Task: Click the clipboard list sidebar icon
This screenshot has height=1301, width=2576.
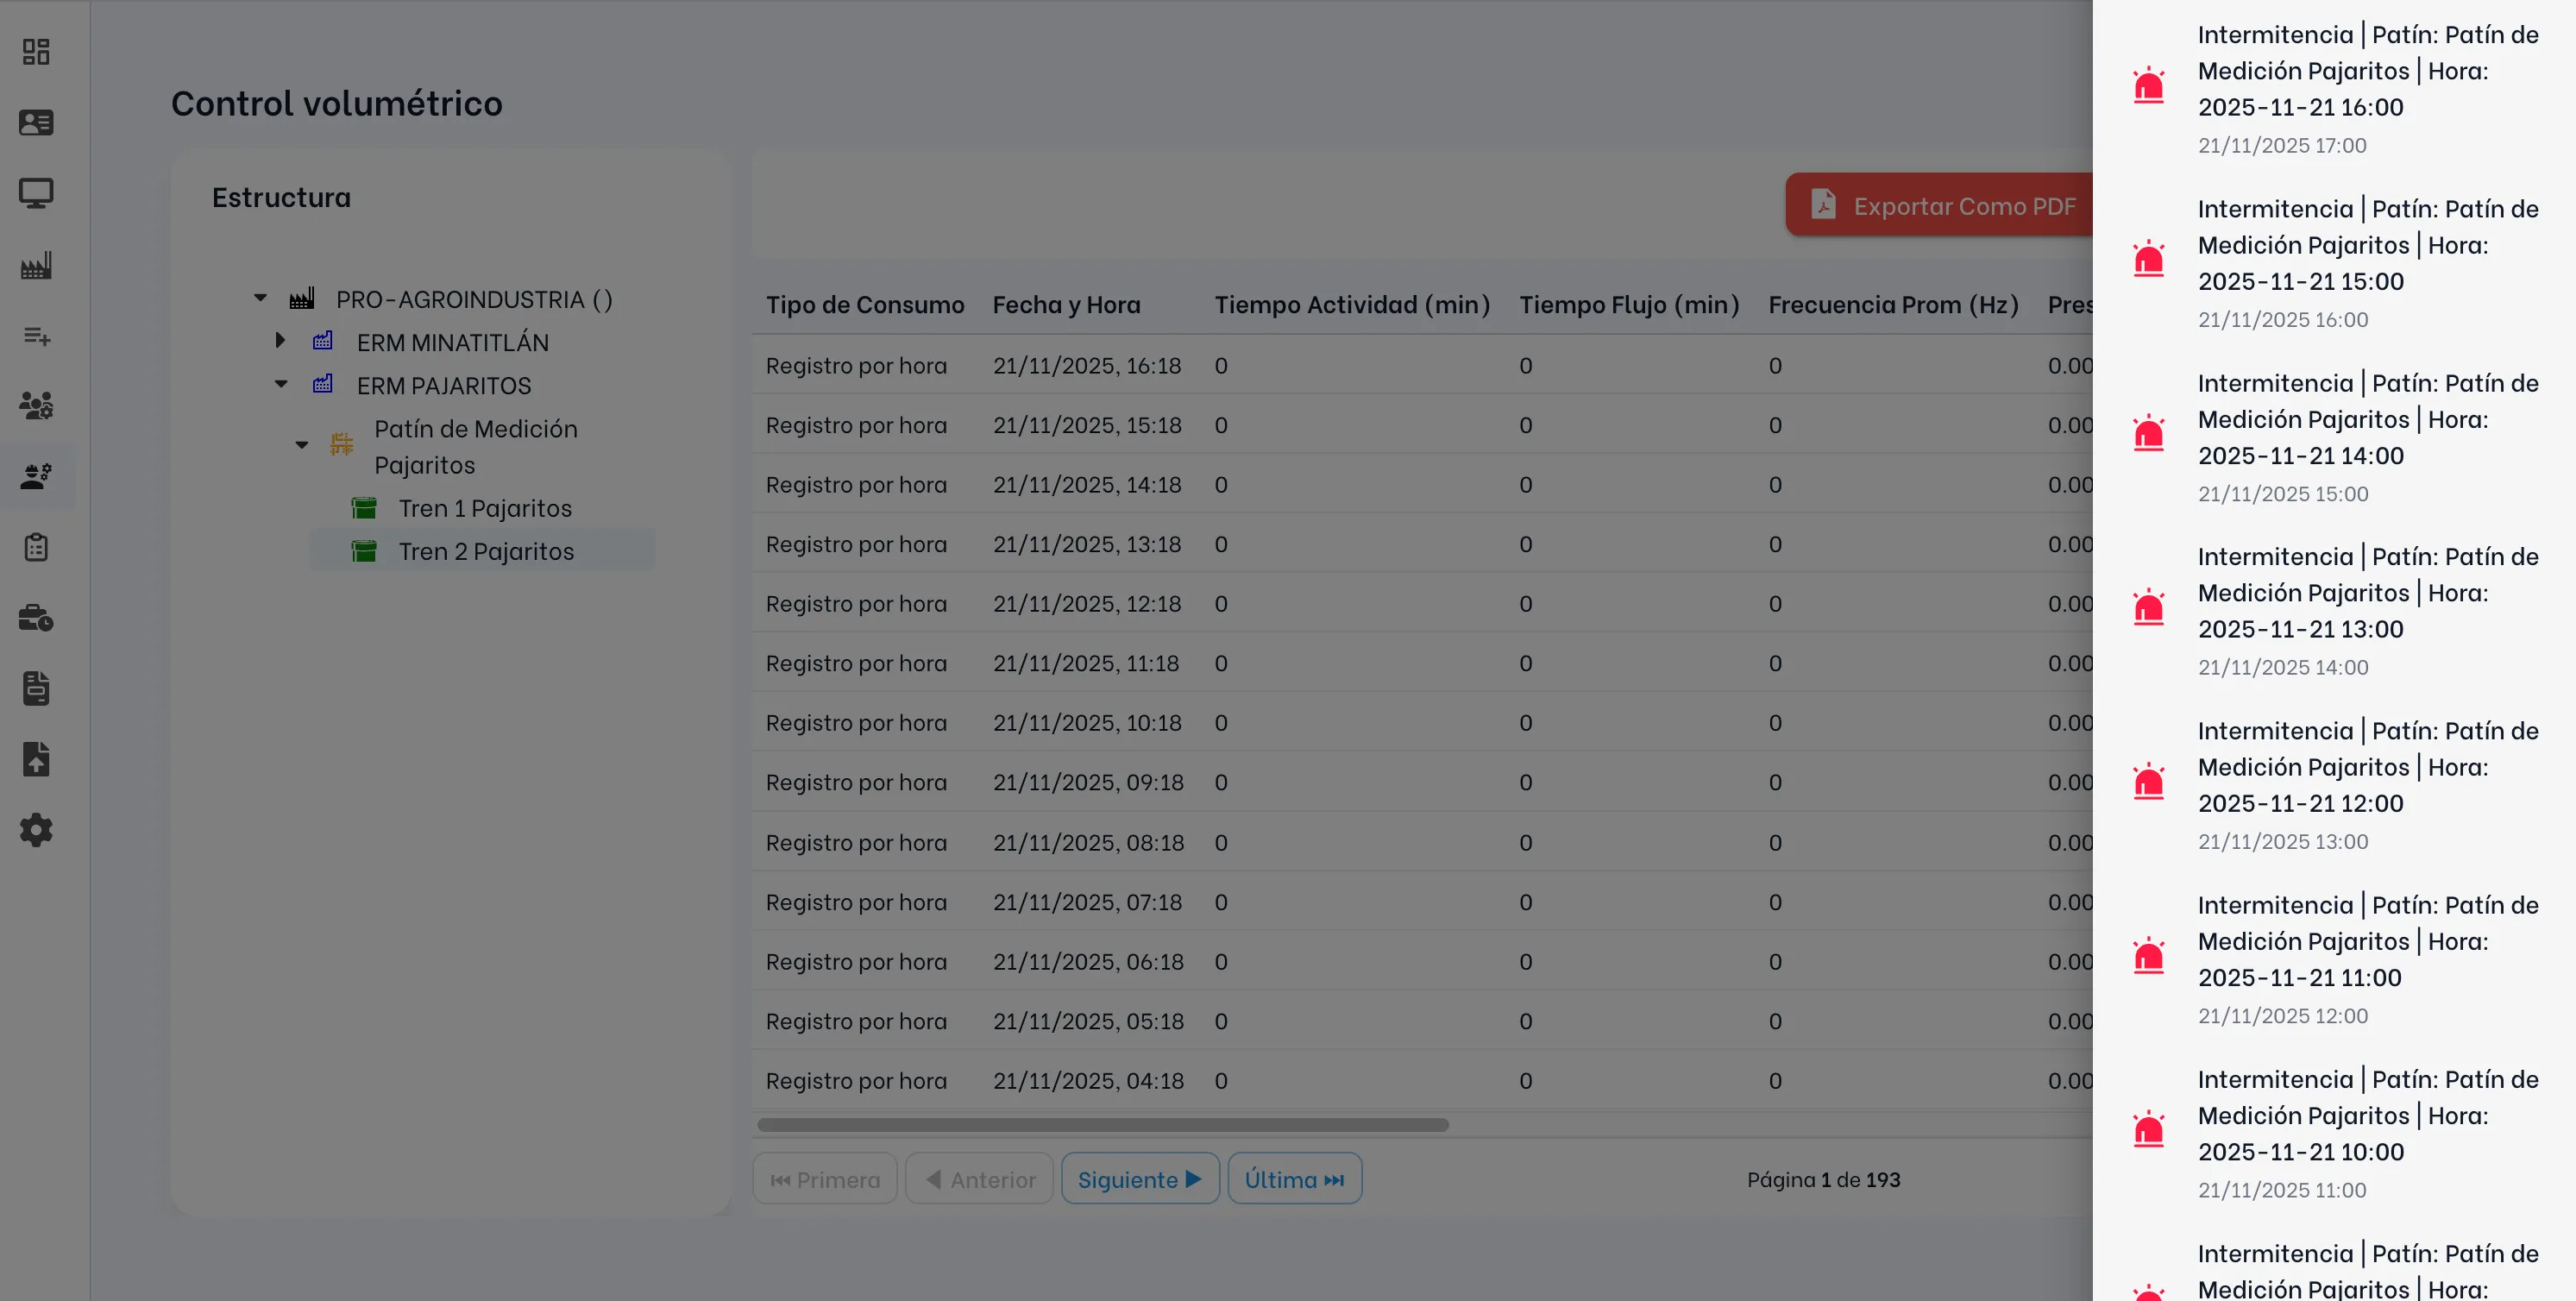Action: pos(36,547)
